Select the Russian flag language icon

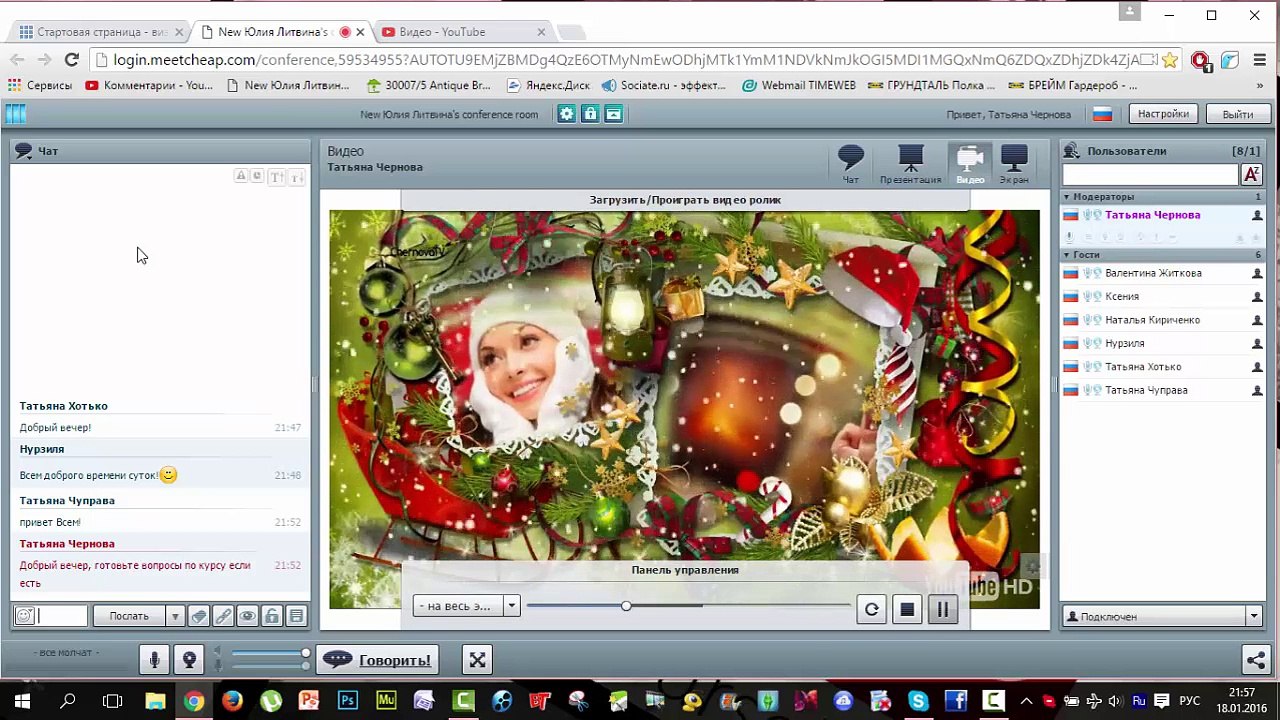[1102, 114]
